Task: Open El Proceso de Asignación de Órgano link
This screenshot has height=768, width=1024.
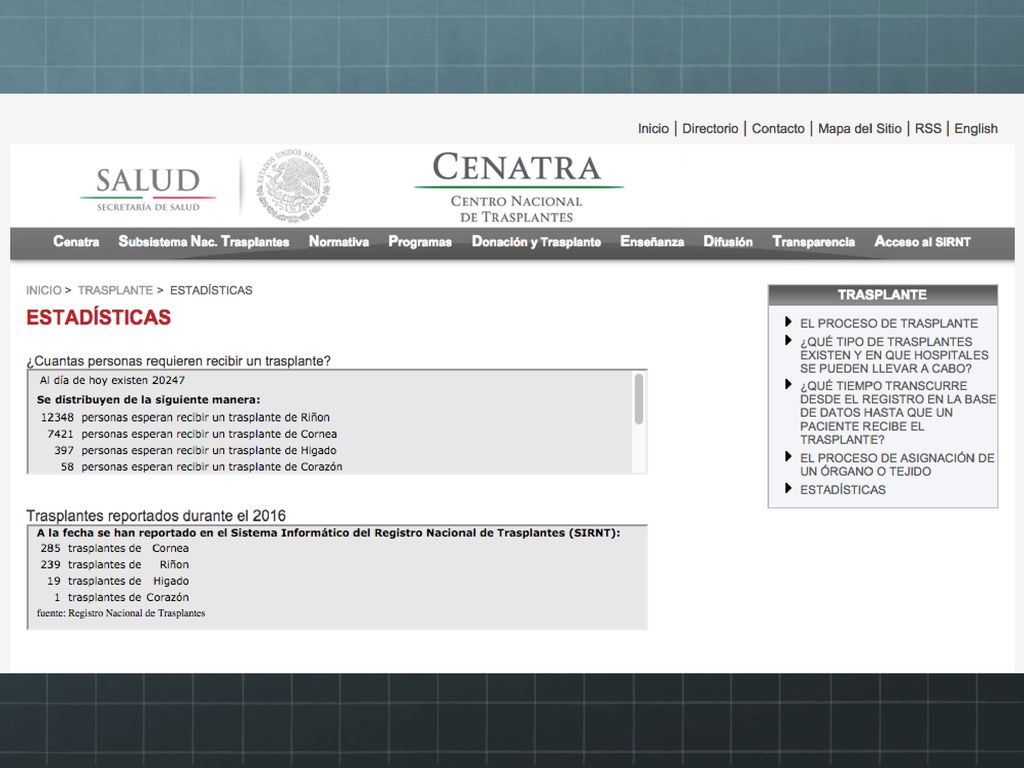Action: point(897,464)
